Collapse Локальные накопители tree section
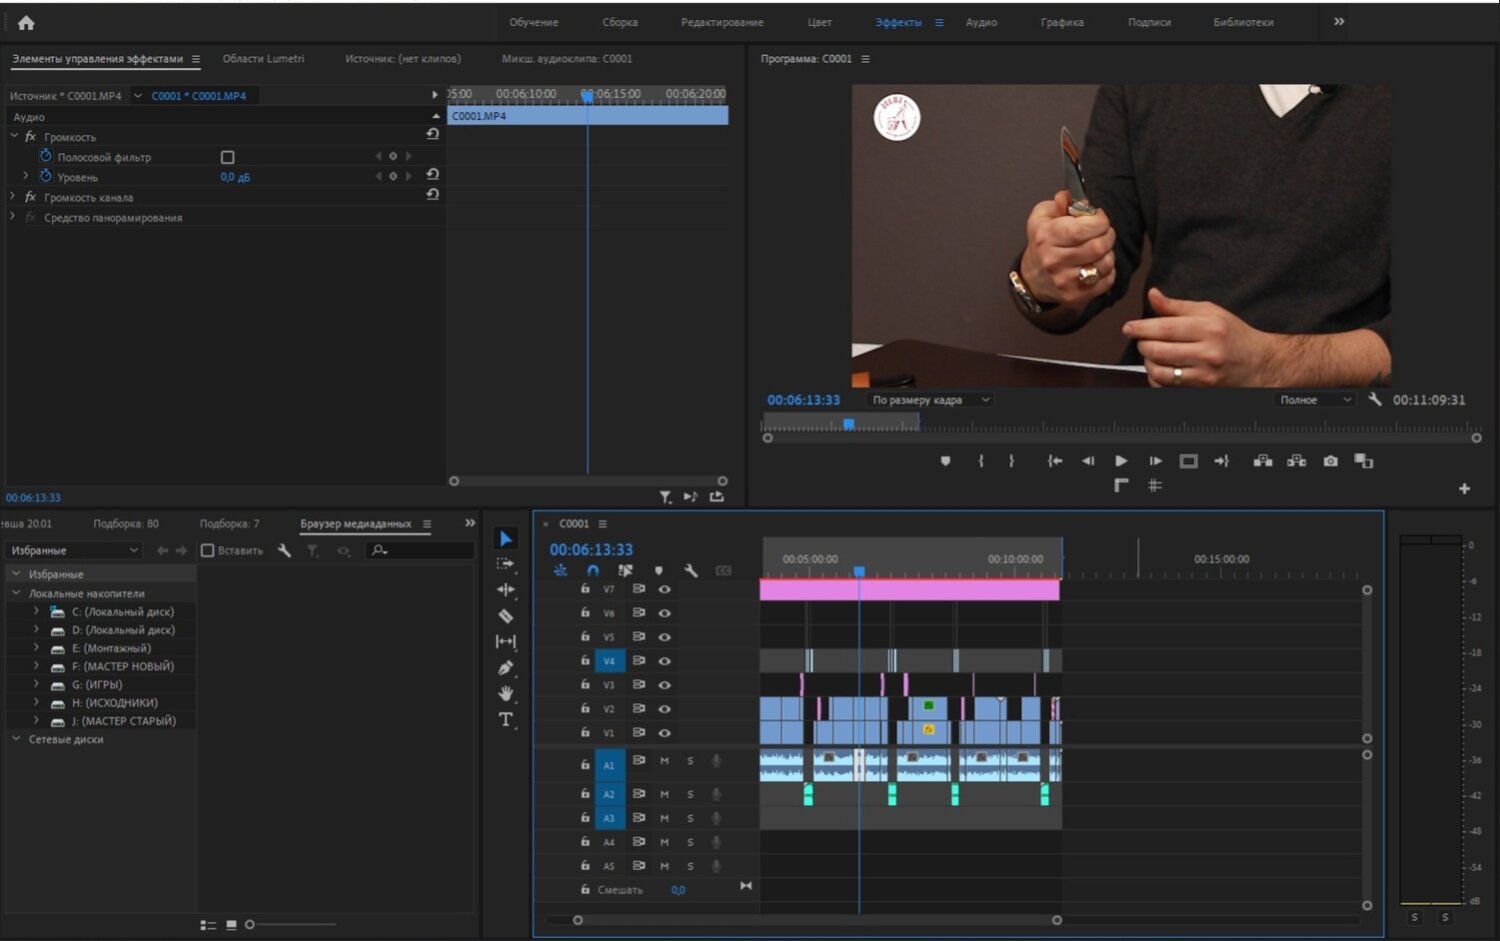 pyautogui.click(x=16, y=593)
